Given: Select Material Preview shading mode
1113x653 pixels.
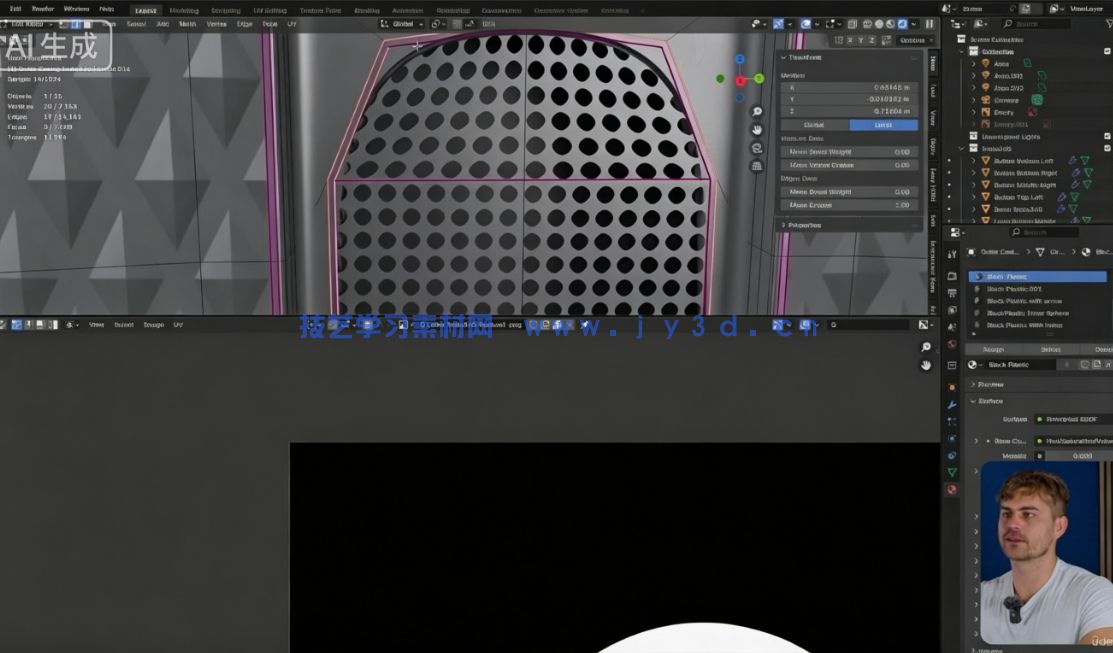Looking at the screenshot, I should 889,23.
